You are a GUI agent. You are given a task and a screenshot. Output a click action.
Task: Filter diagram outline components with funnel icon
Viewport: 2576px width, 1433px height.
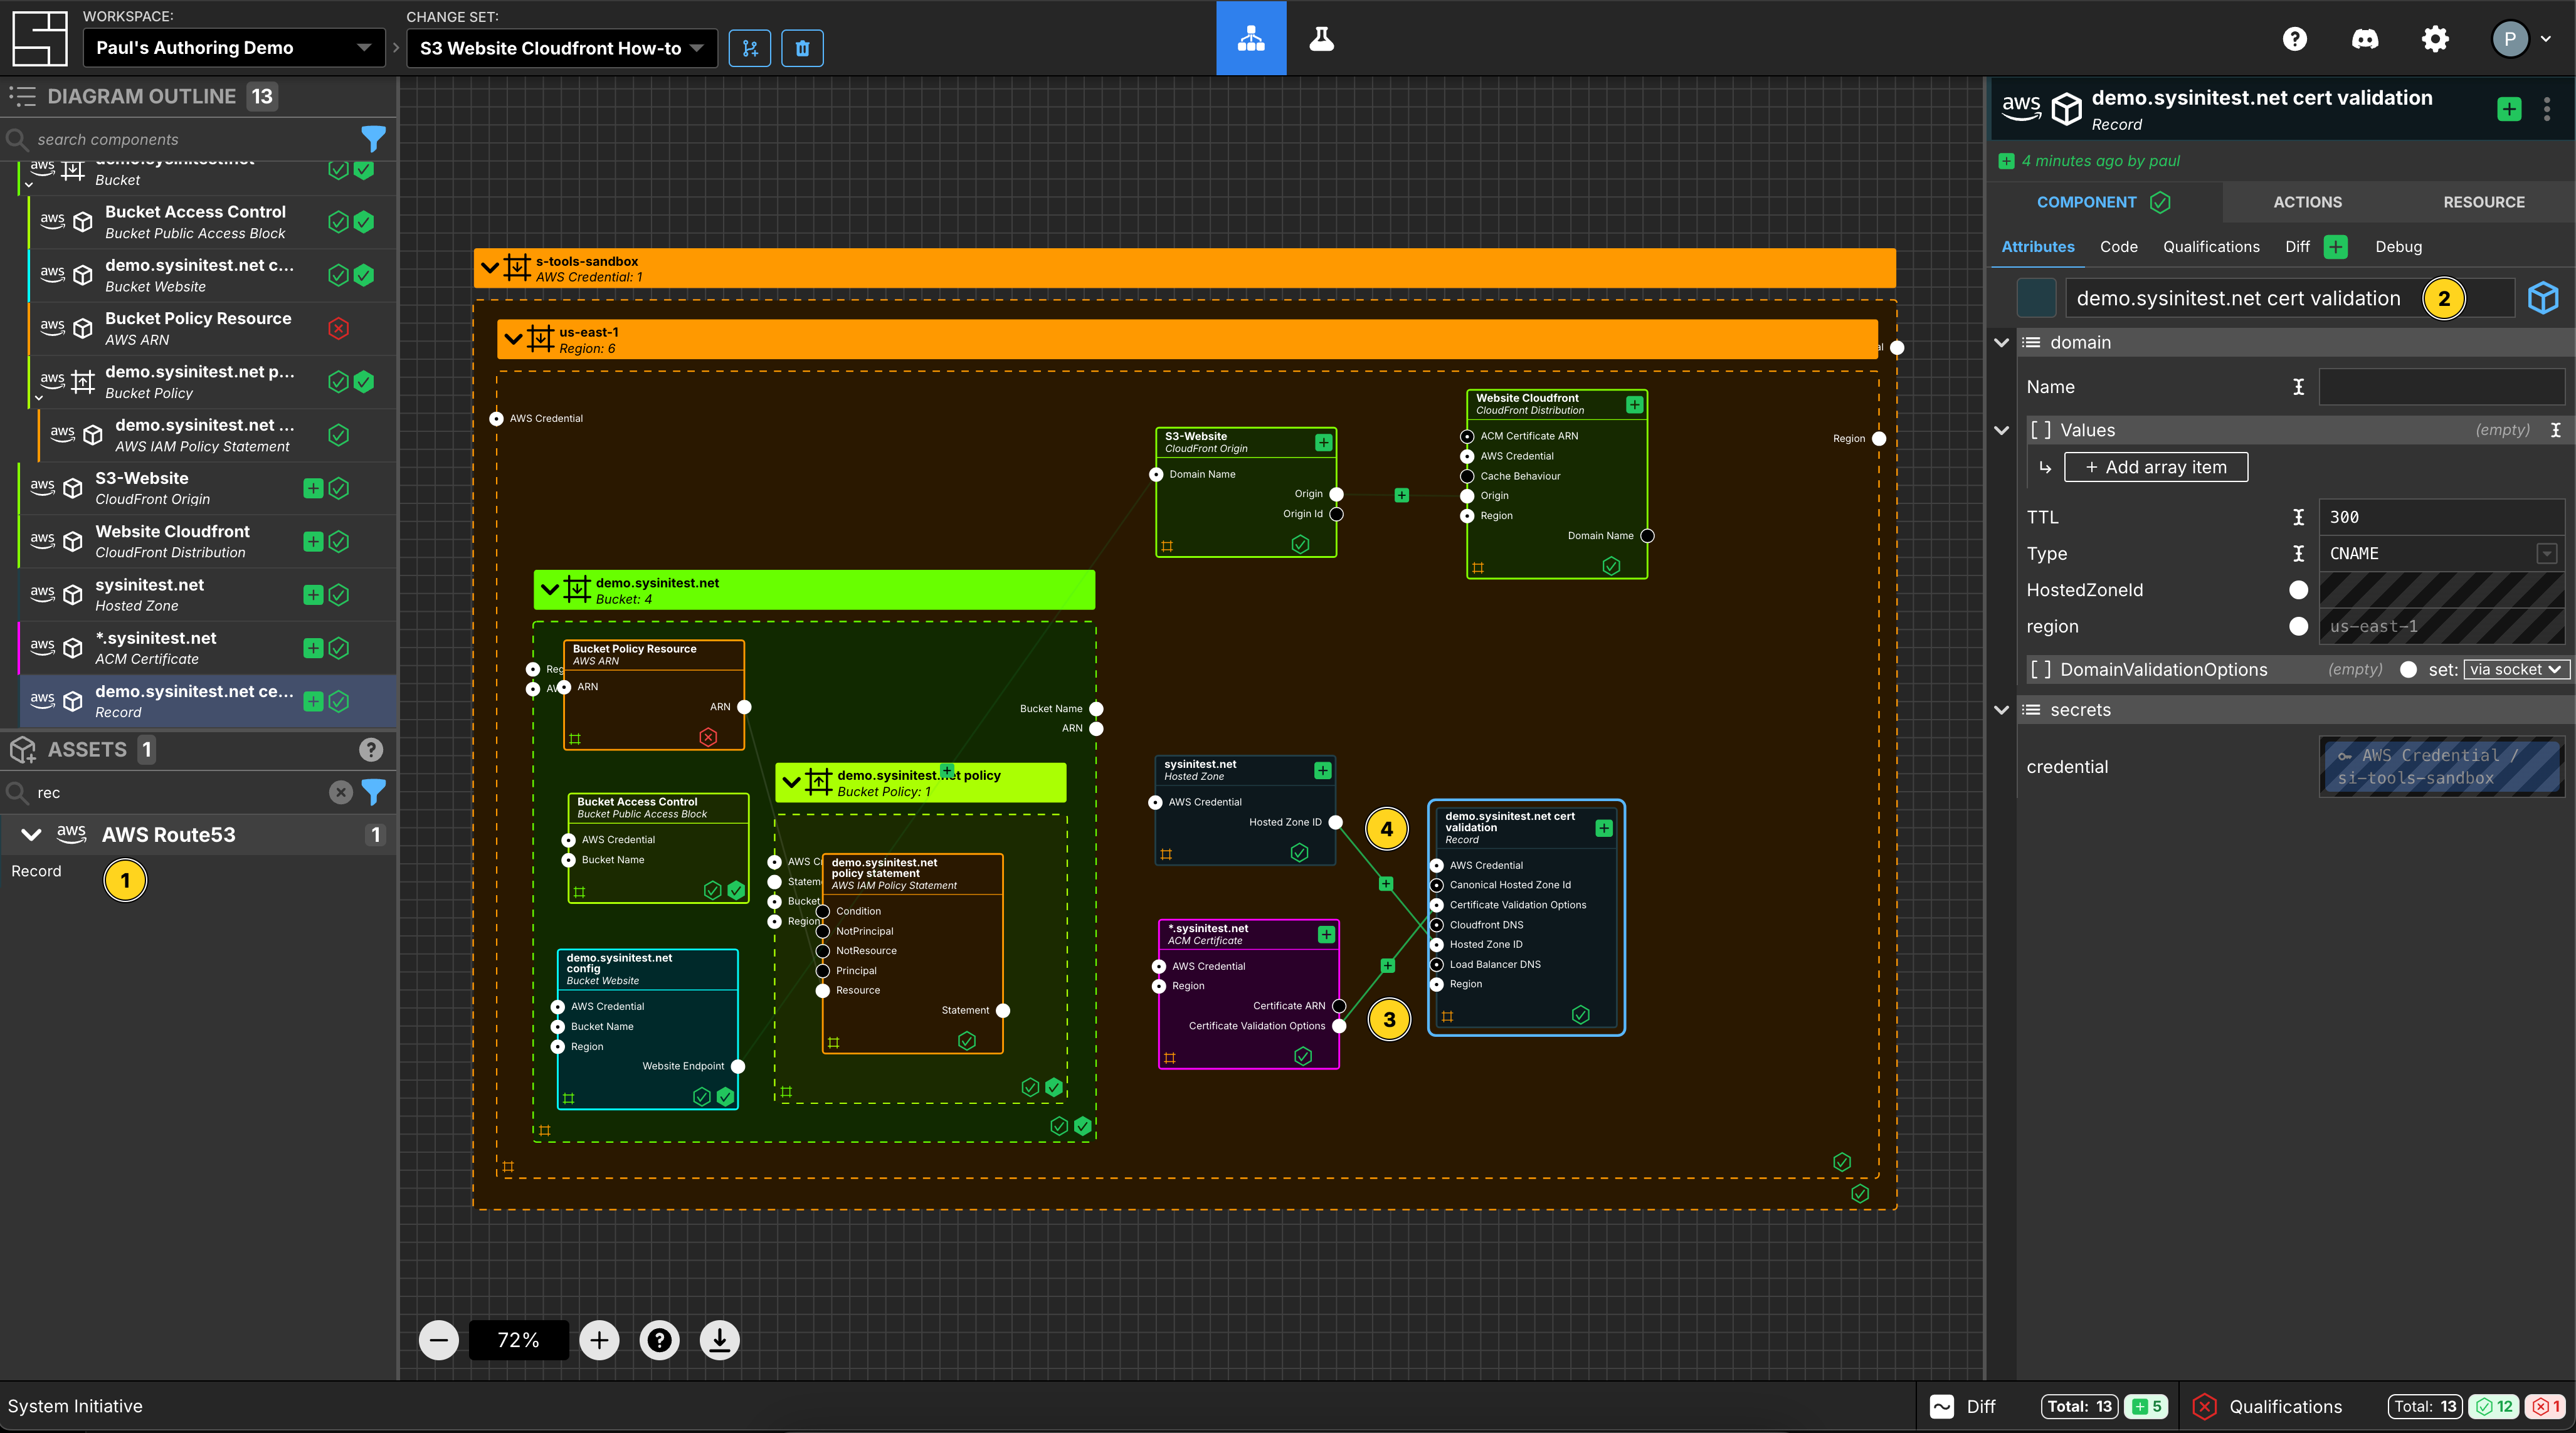click(373, 139)
